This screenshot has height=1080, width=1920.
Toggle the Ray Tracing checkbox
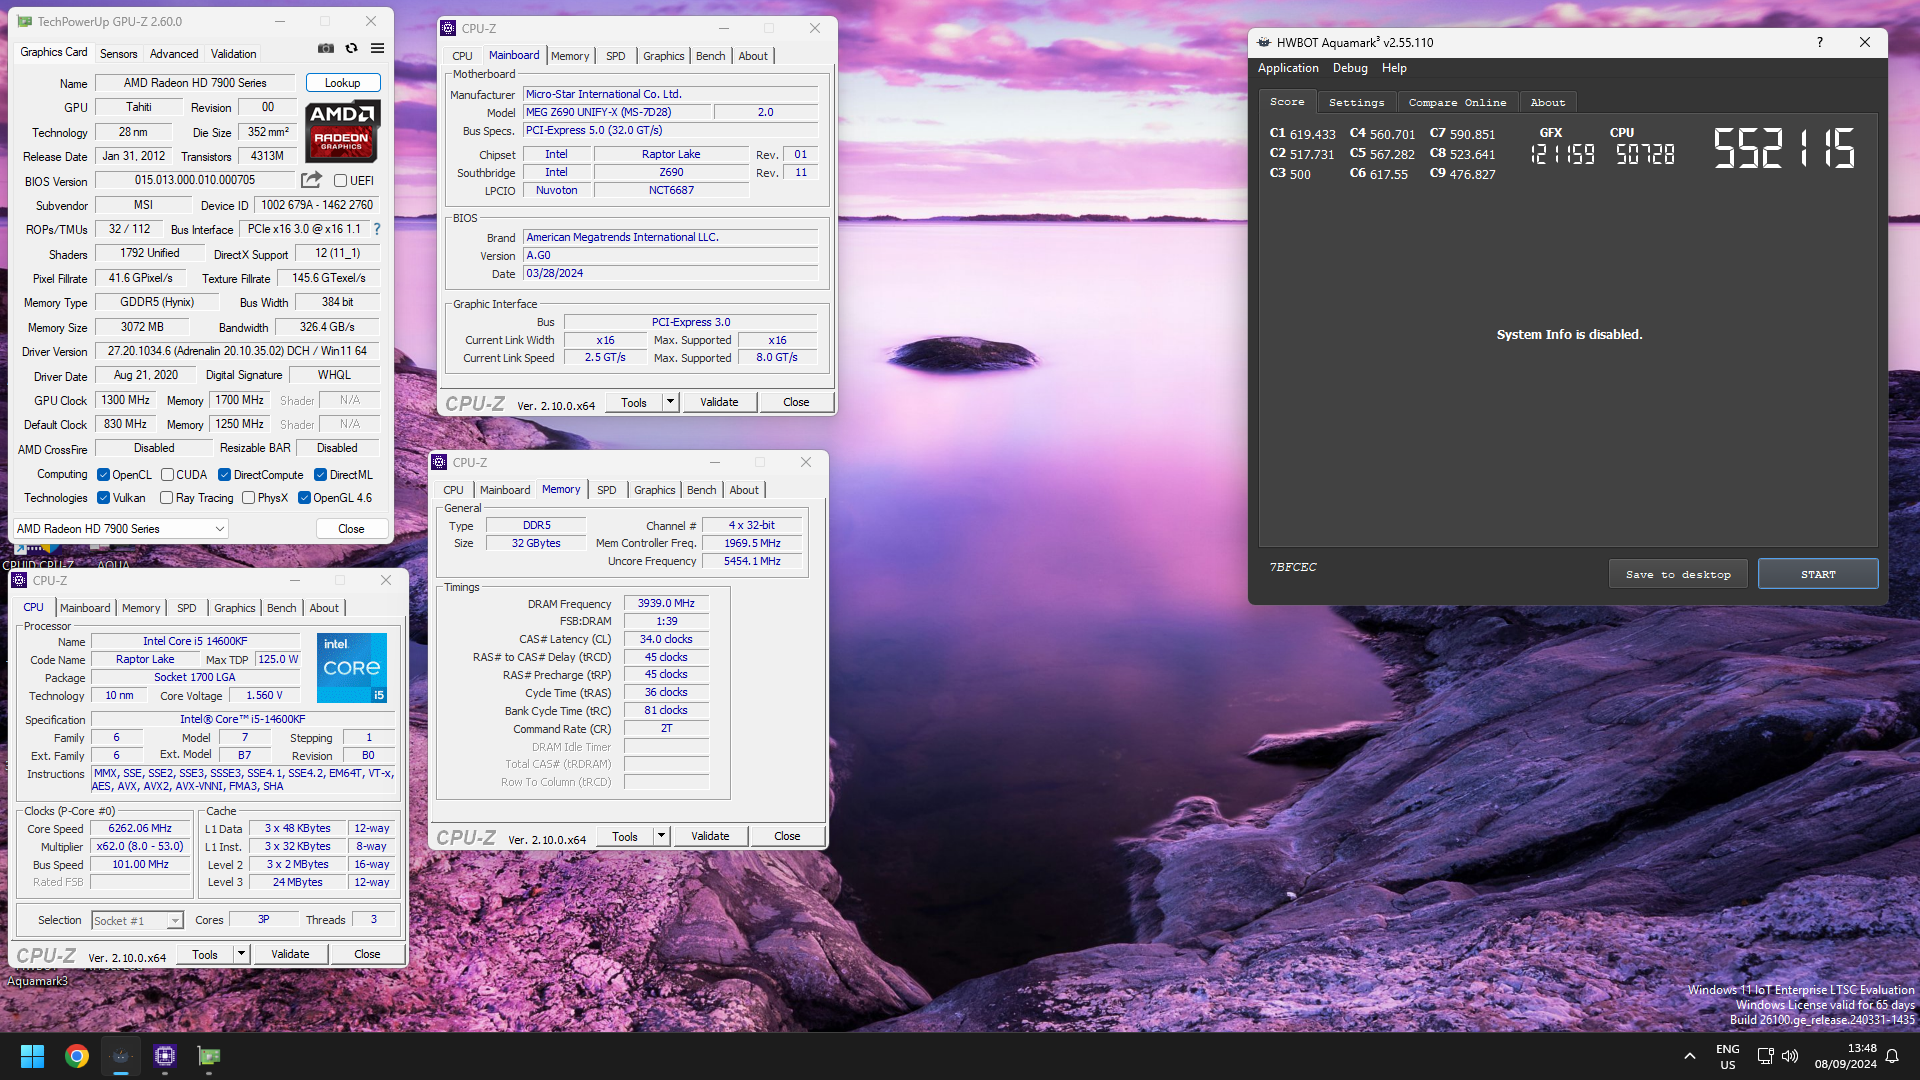[167, 498]
